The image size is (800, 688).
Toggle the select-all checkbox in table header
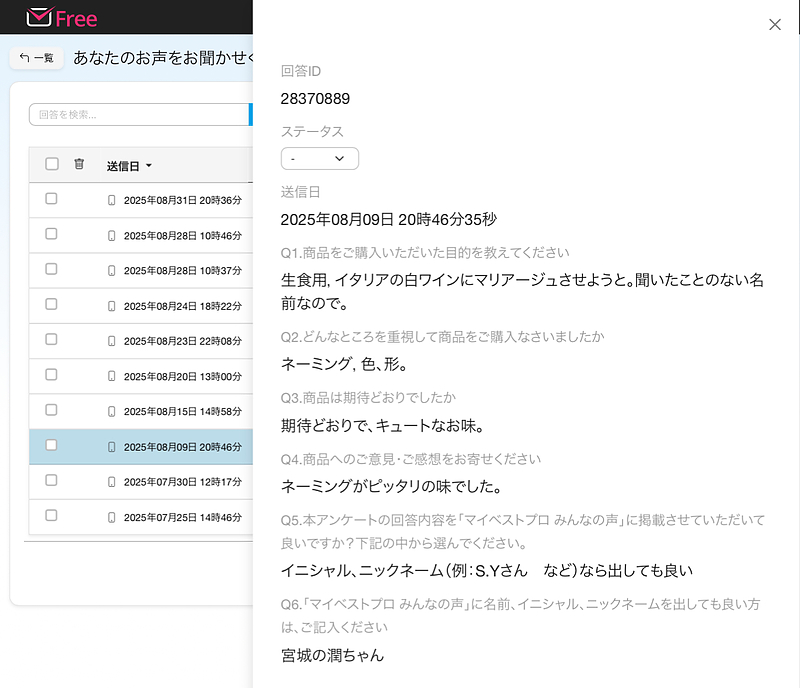pos(52,165)
